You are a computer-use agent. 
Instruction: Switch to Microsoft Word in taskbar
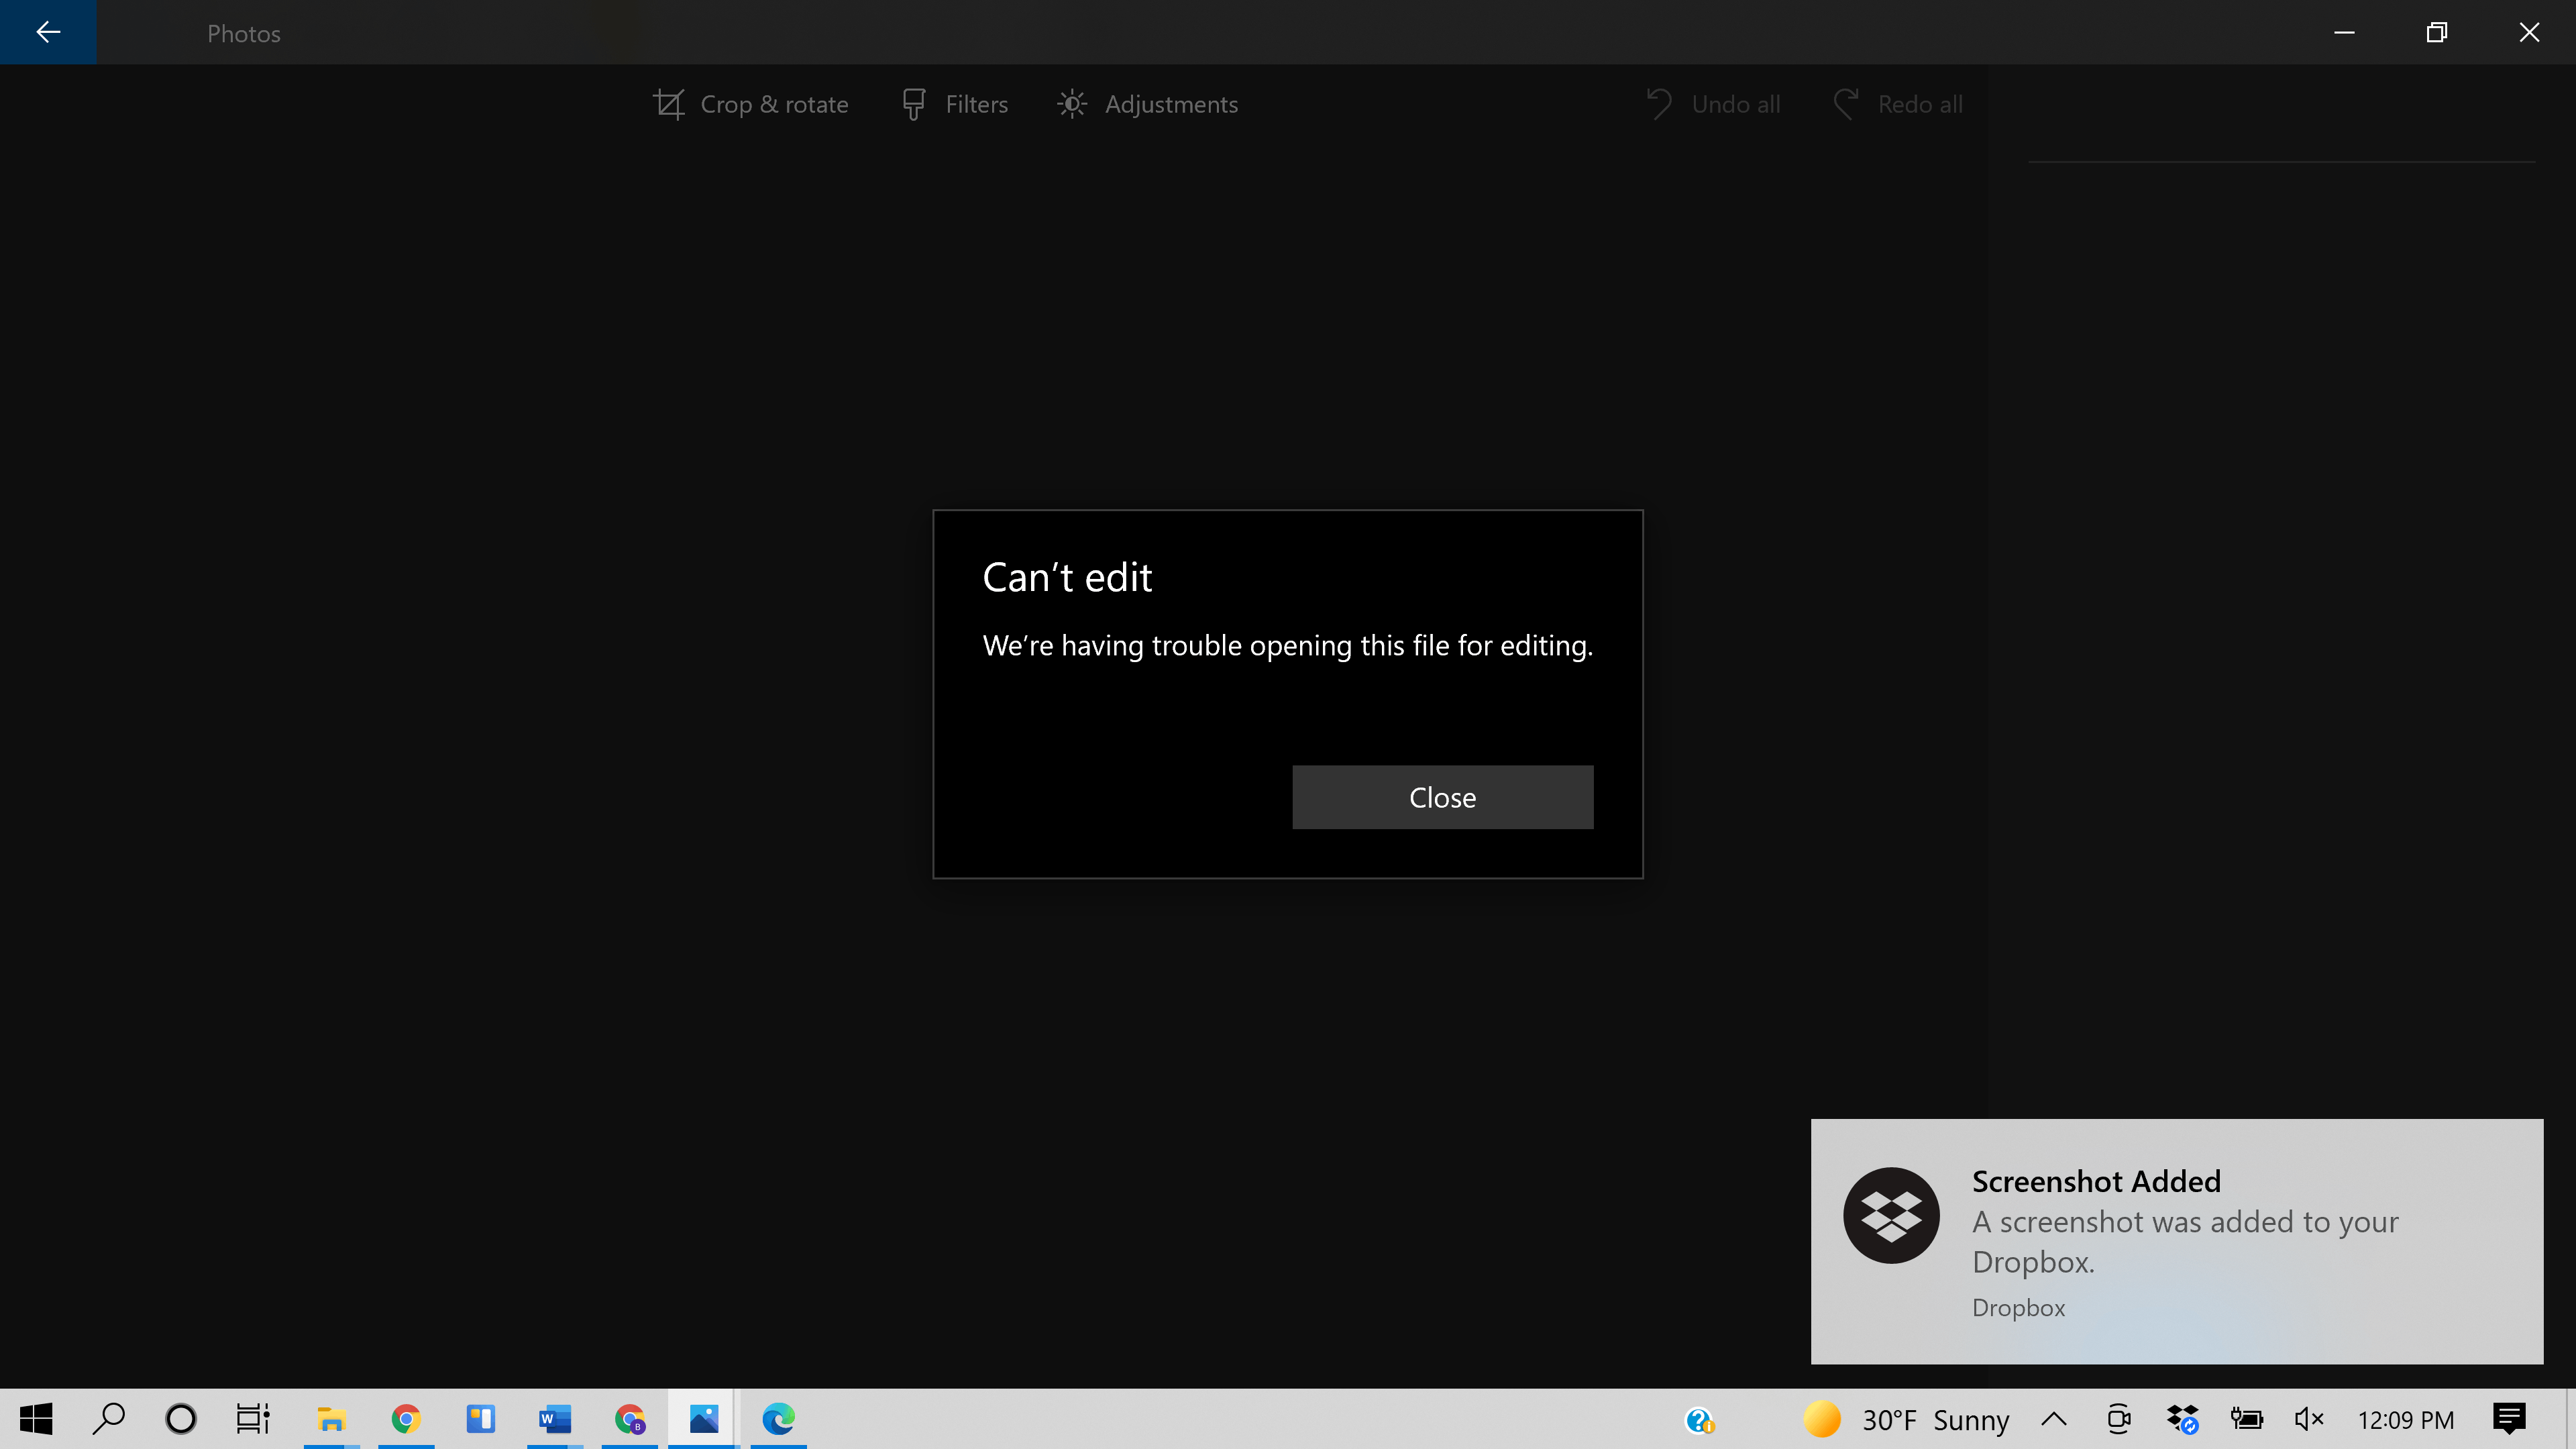coord(555,1419)
